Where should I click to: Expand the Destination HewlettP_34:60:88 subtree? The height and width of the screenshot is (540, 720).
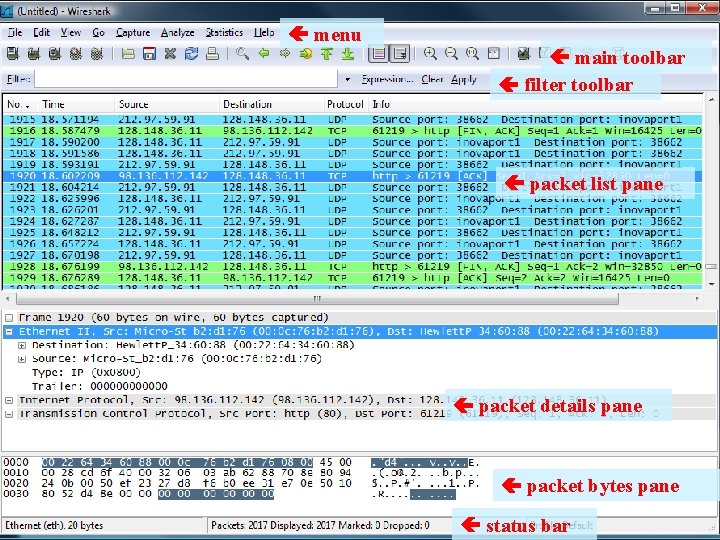22,345
